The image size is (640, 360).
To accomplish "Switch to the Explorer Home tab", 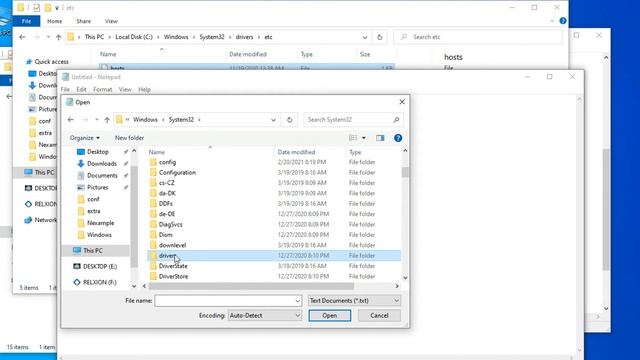I will [55, 21].
